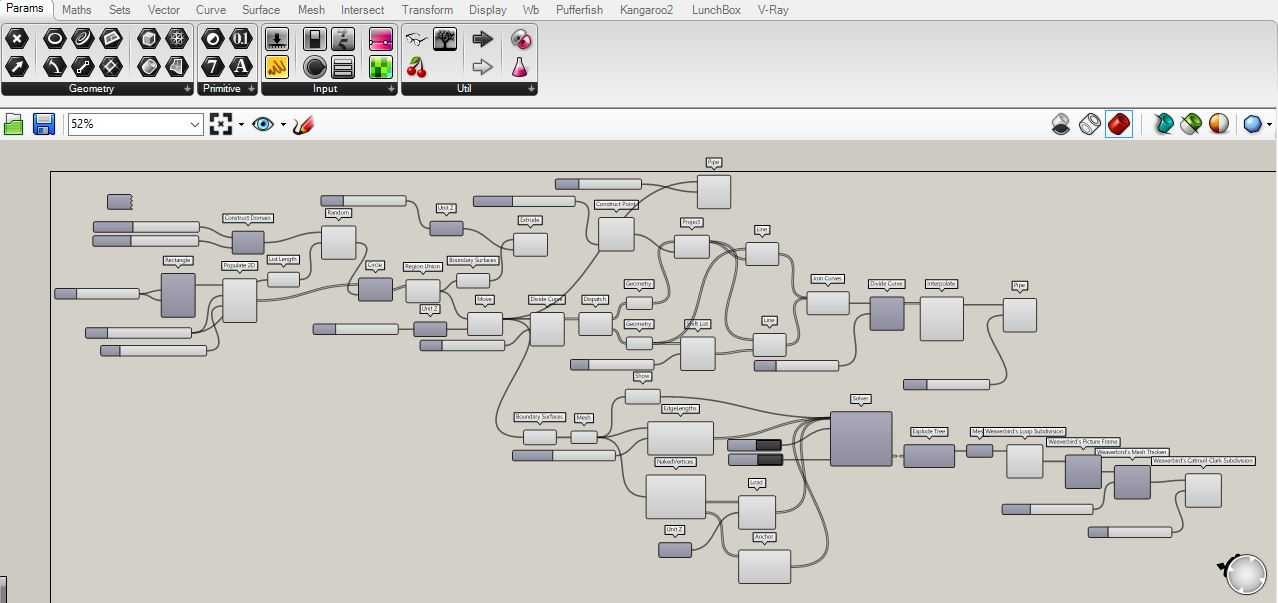Viewport: 1278px width, 603px height.
Task: Switch to the Maths tab
Action: (x=77, y=10)
